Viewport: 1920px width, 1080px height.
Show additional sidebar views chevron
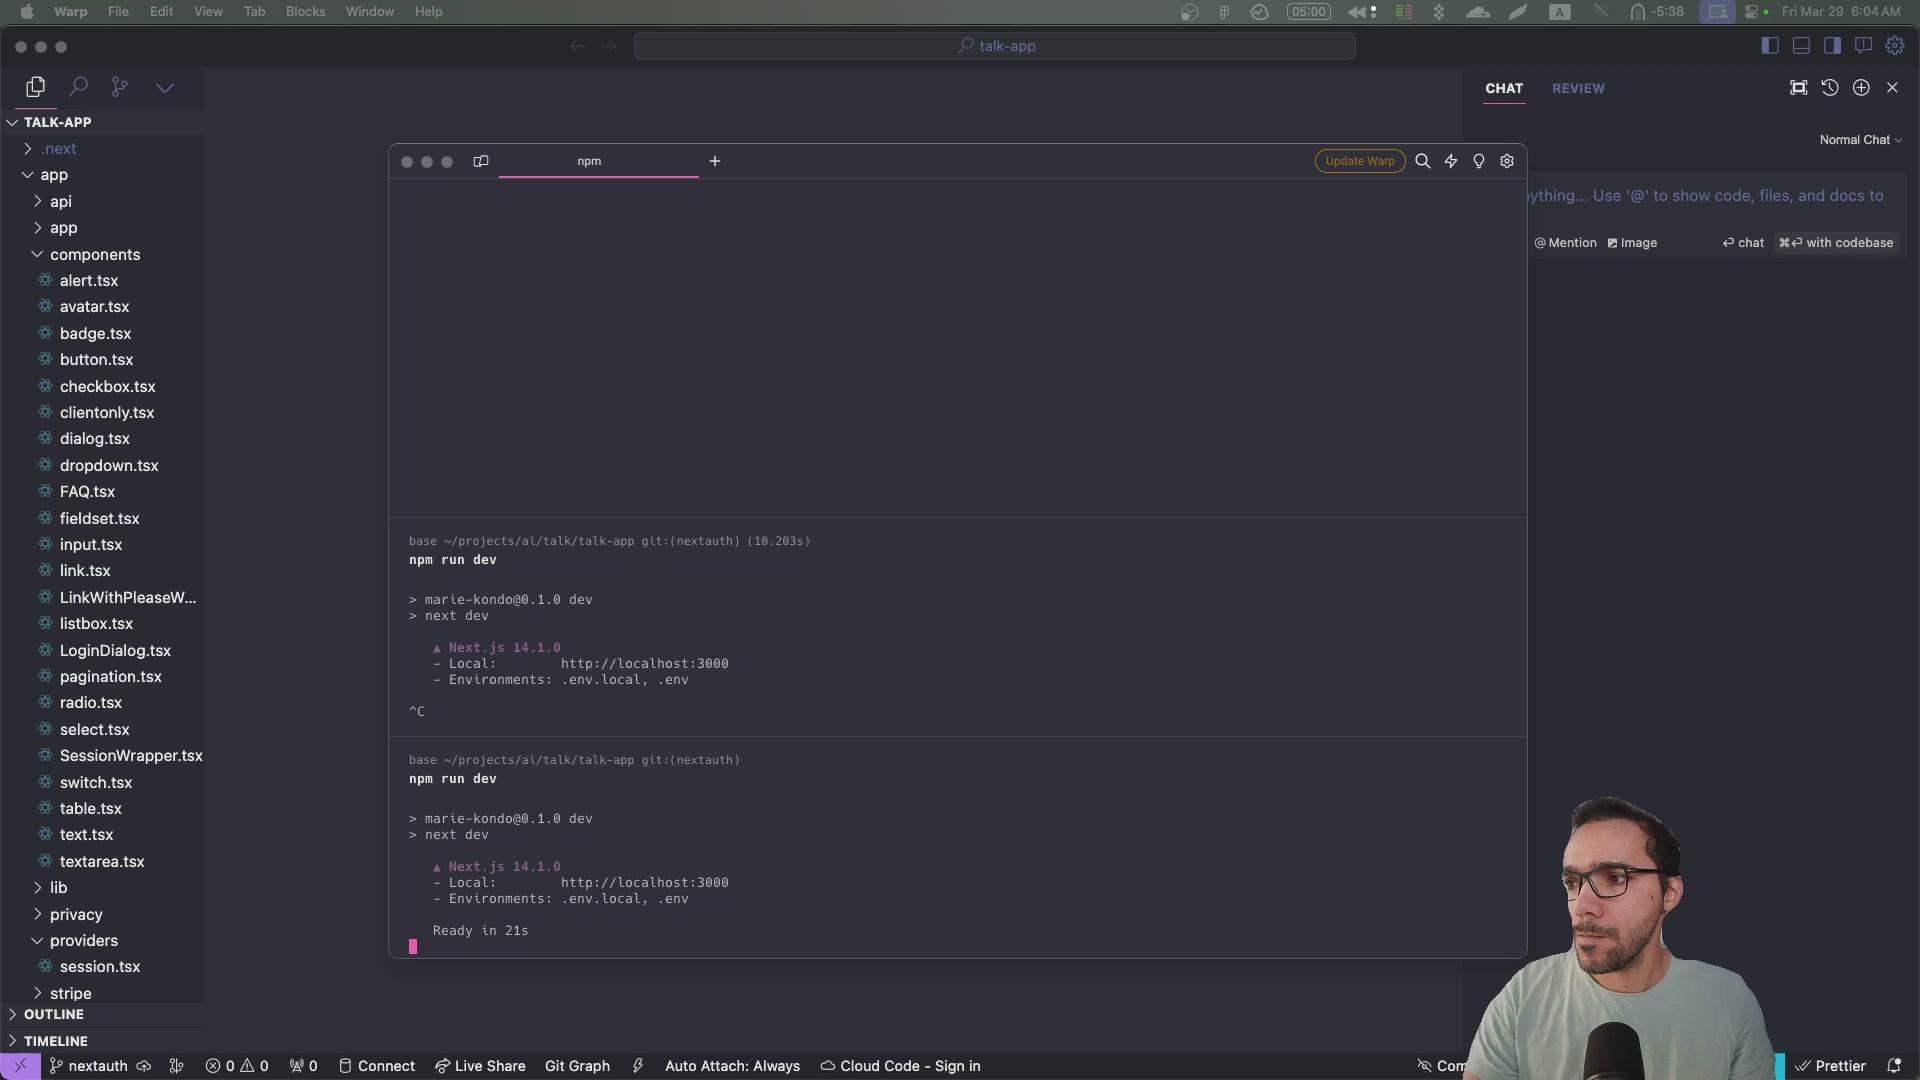(x=165, y=88)
